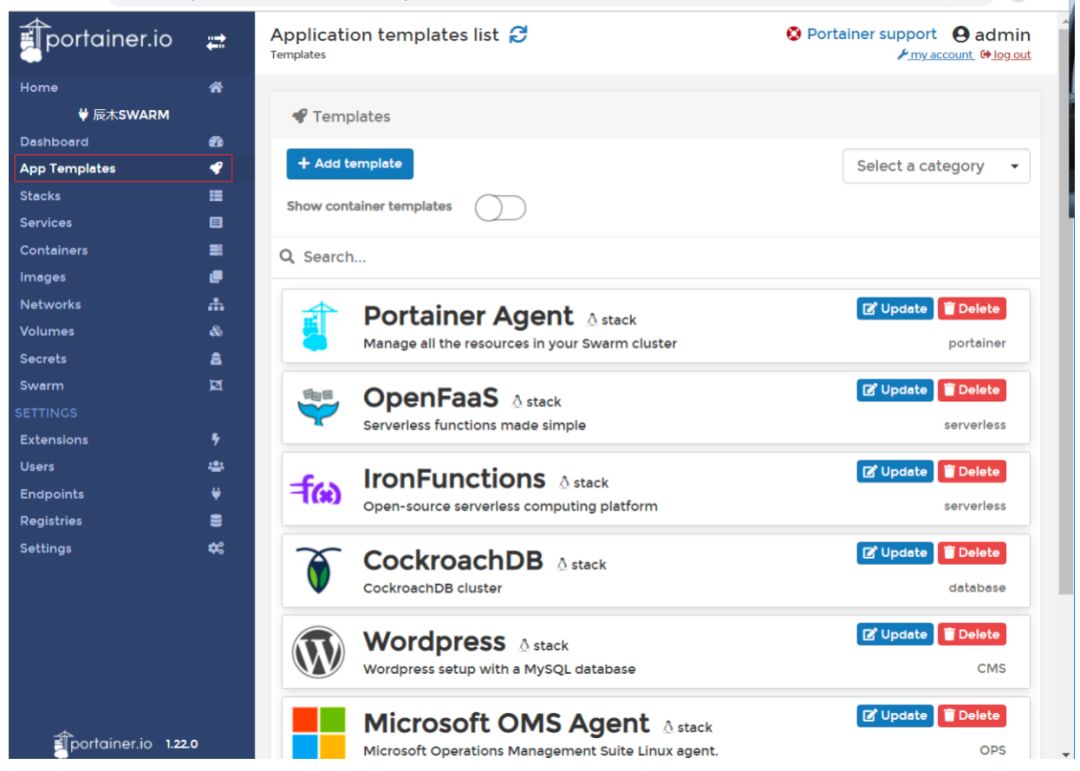
Task: Delete the IronFunctions template
Action: (x=972, y=472)
